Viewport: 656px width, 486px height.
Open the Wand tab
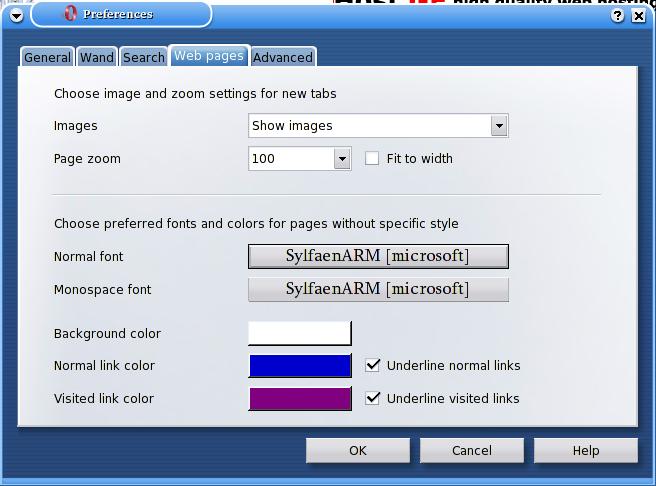click(97, 57)
